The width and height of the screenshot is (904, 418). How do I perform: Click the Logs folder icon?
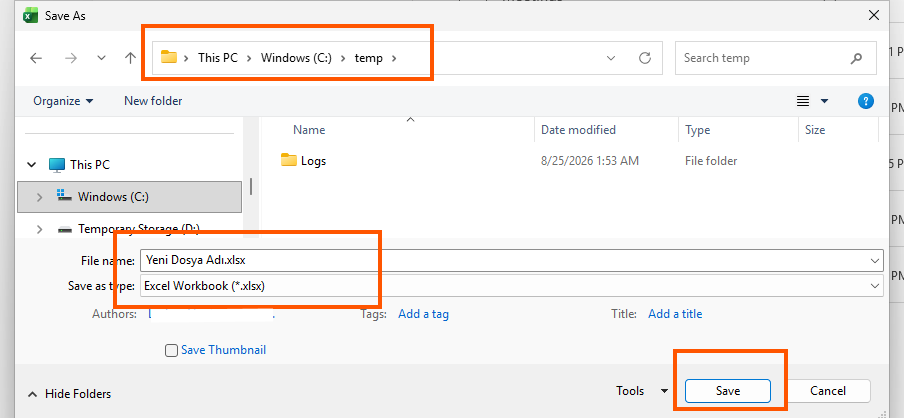(x=289, y=160)
